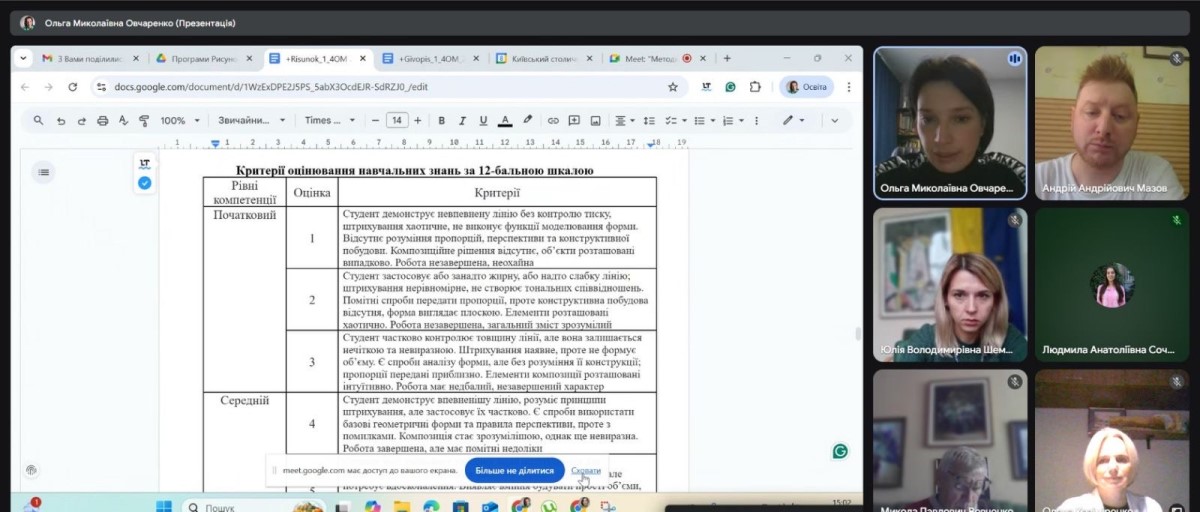
Task: Toggle bold formatting
Action: click(x=441, y=121)
